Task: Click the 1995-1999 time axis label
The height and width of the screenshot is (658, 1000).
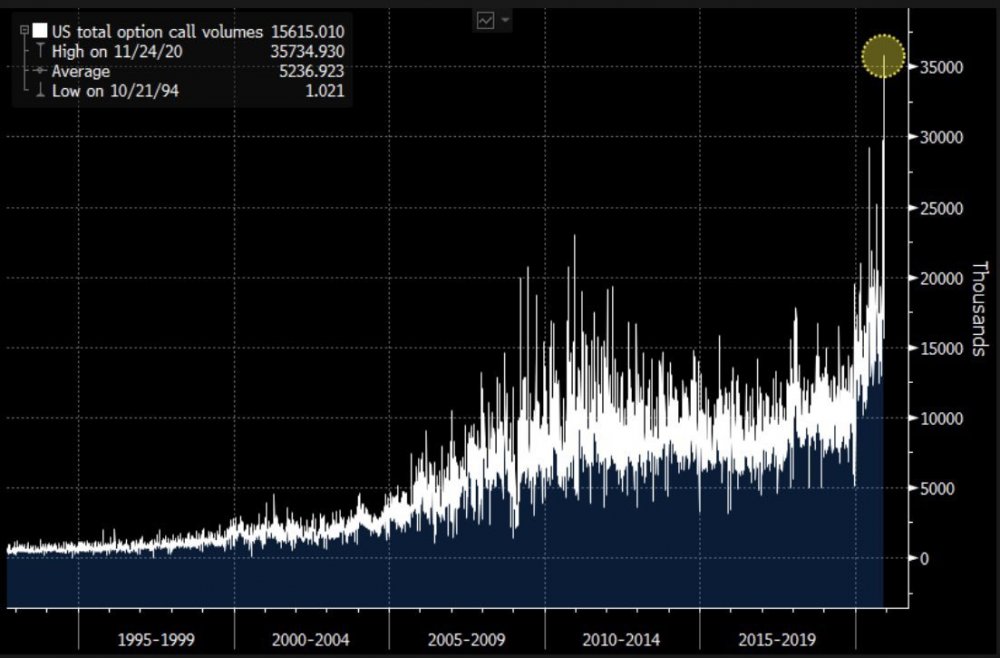Action: (156, 640)
